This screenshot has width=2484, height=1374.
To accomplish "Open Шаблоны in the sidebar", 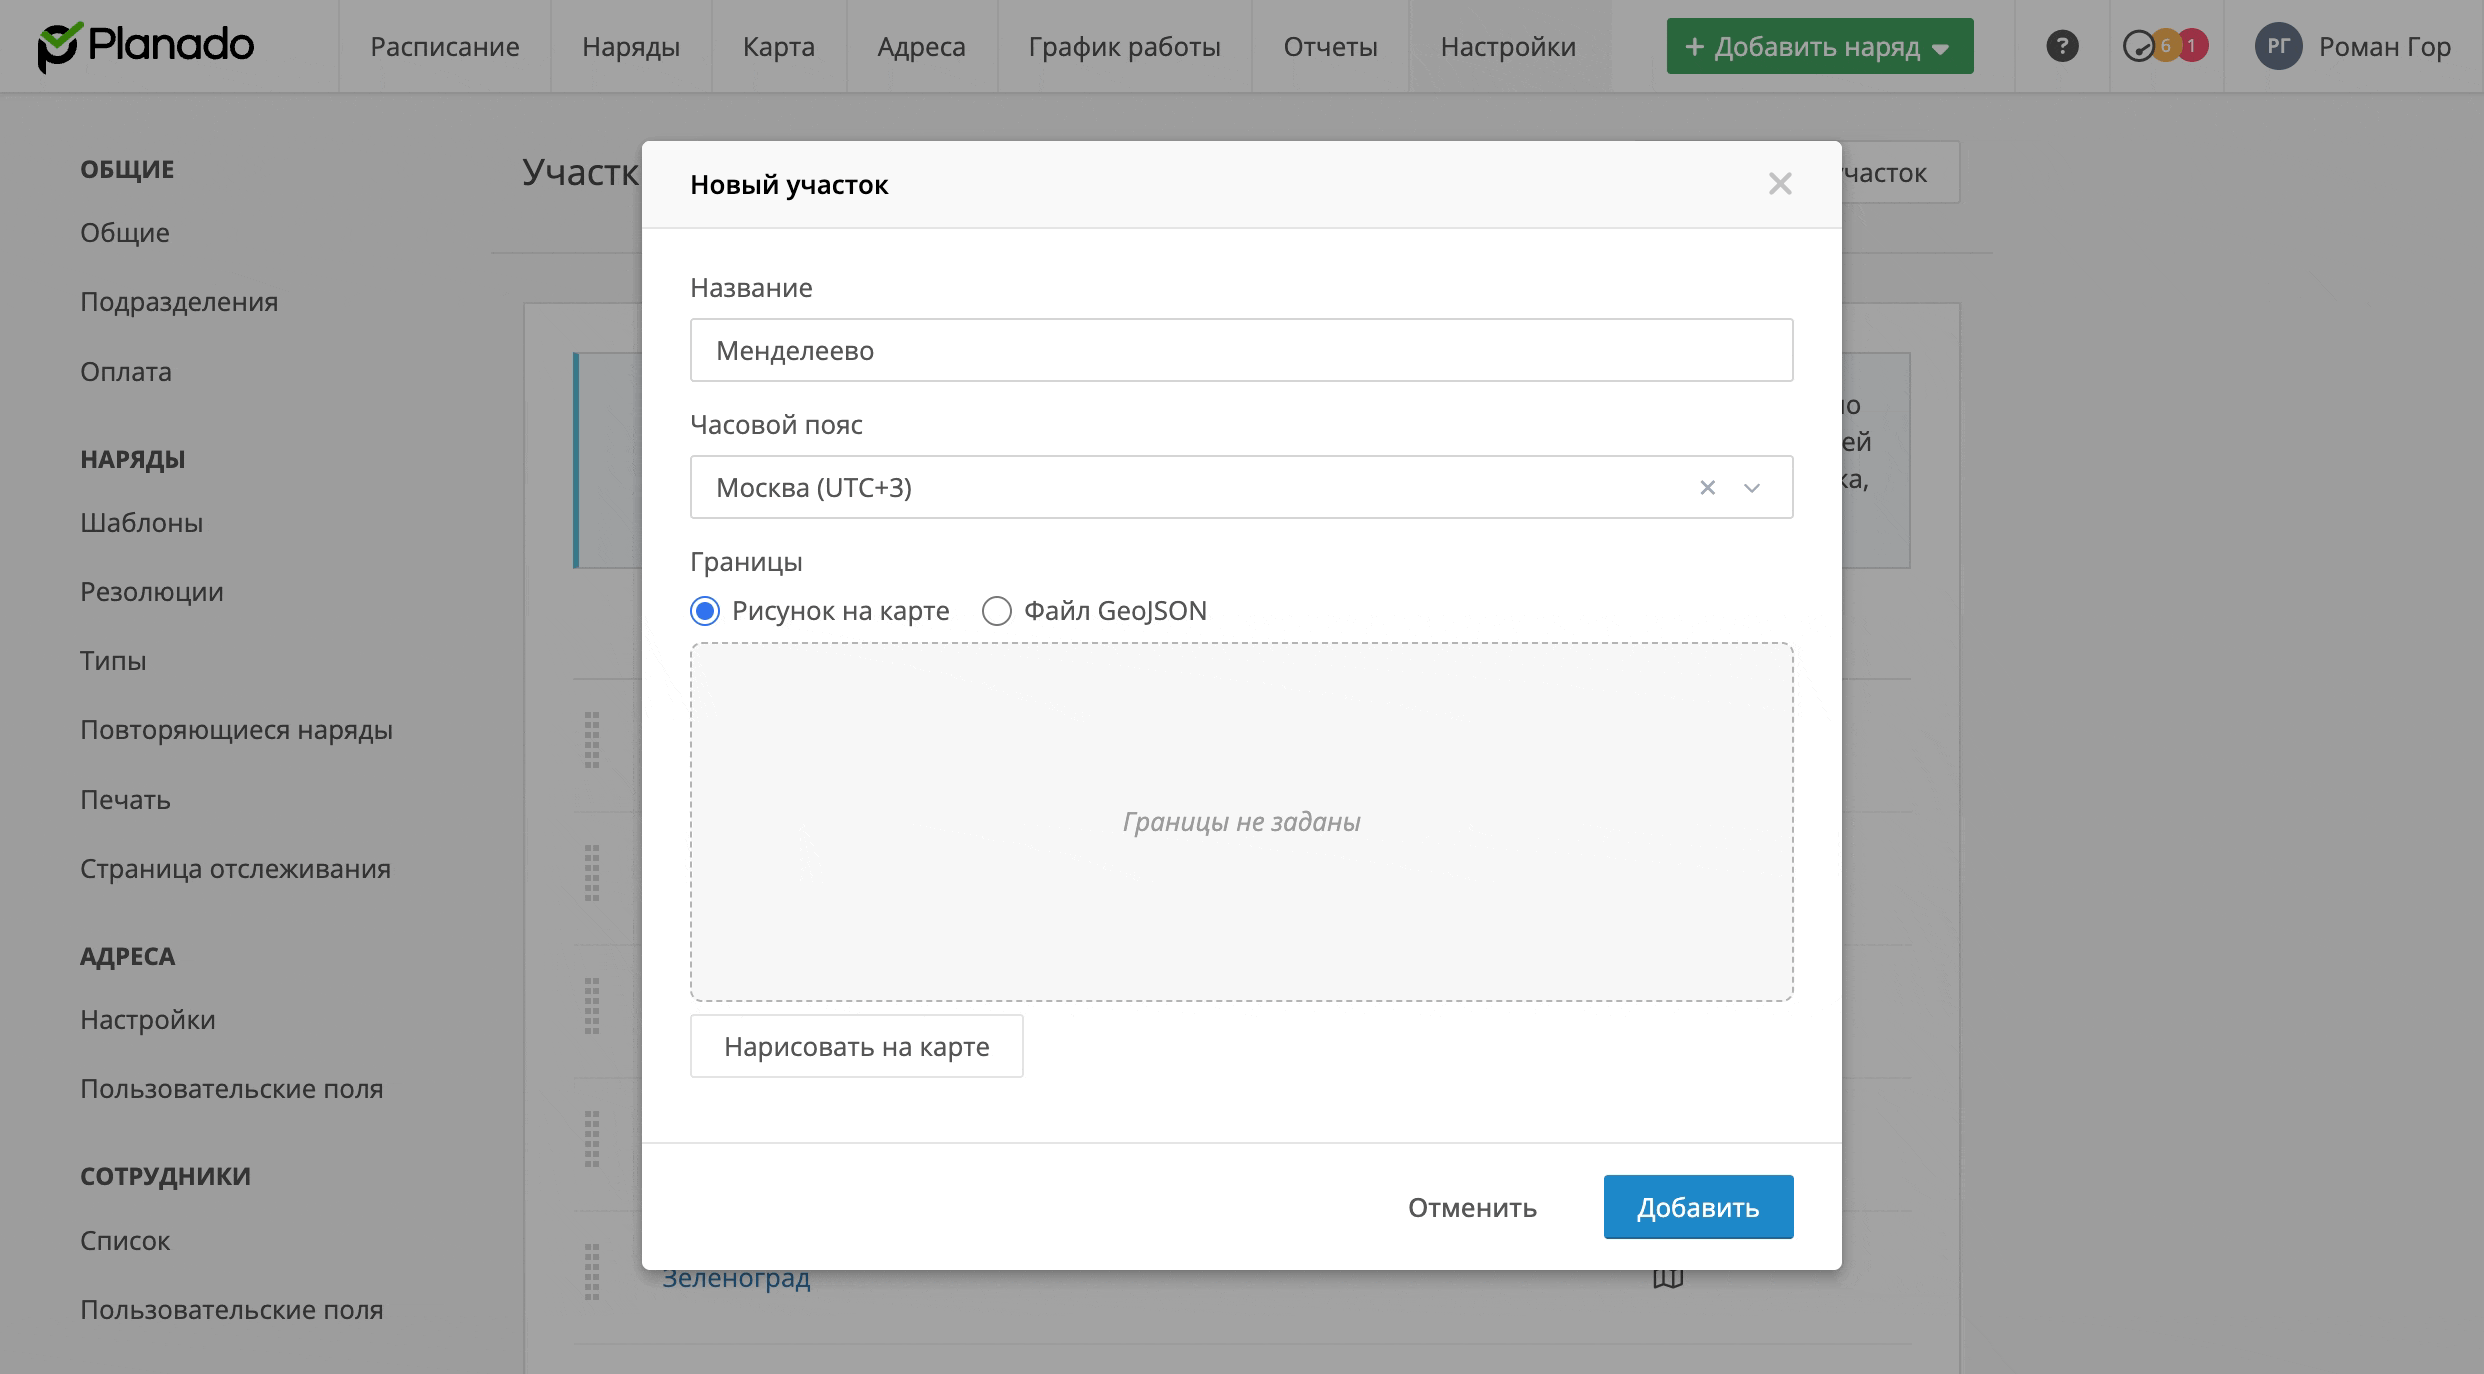I will [142, 522].
